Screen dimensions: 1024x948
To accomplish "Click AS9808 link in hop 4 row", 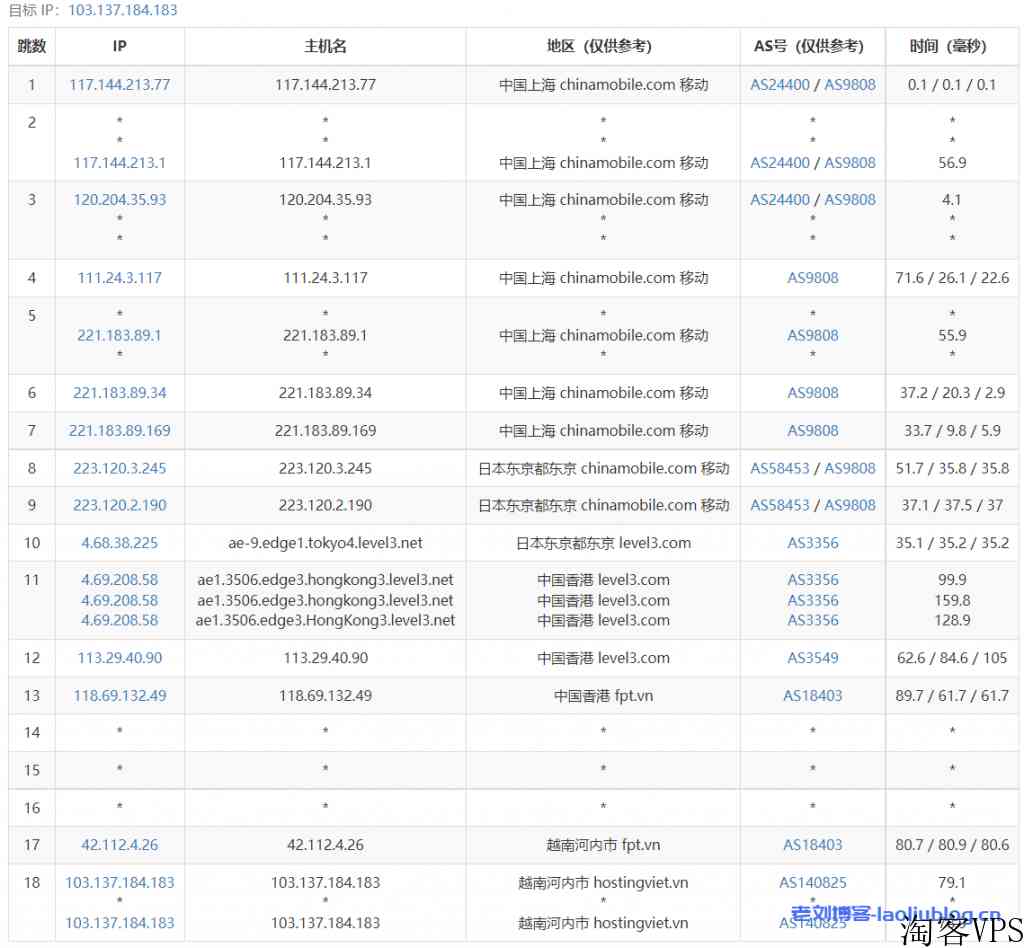I will 812,277.
